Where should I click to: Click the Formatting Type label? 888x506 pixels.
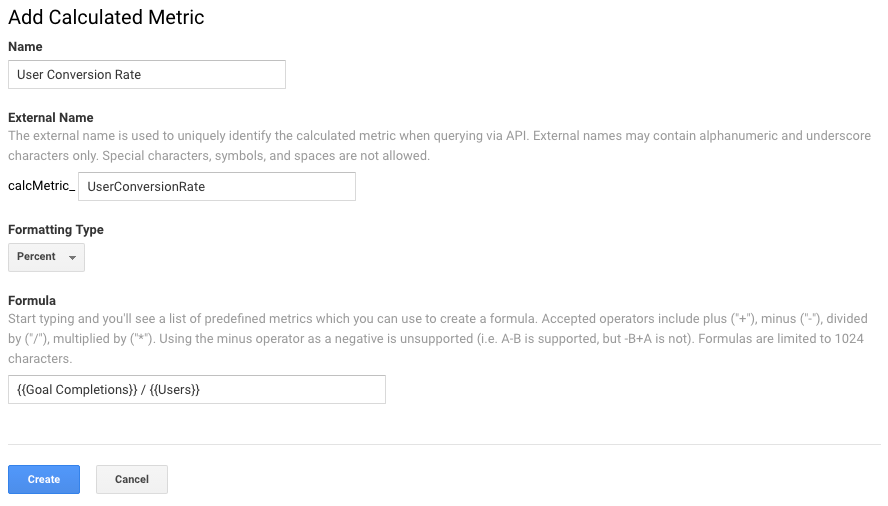[56, 229]
